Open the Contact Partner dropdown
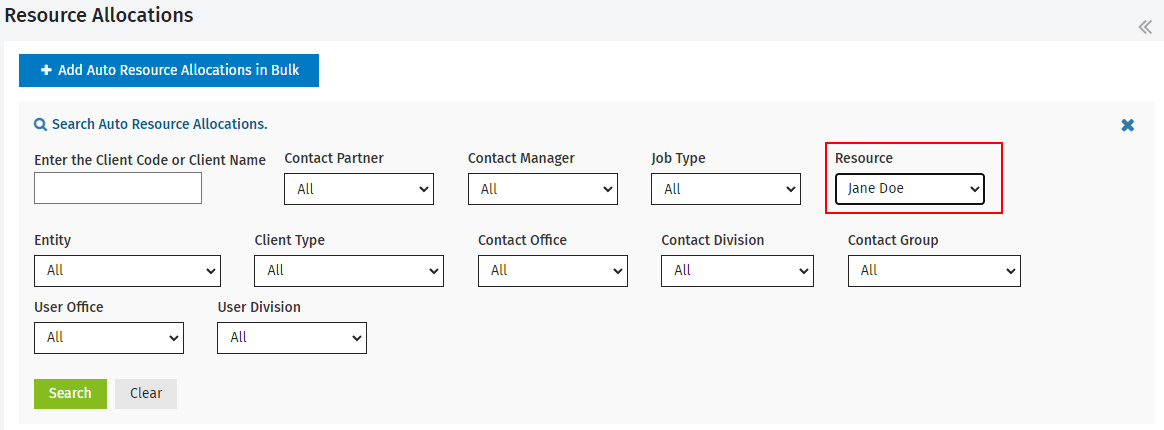The image size is (1164, 430). (x=359, y=189)
